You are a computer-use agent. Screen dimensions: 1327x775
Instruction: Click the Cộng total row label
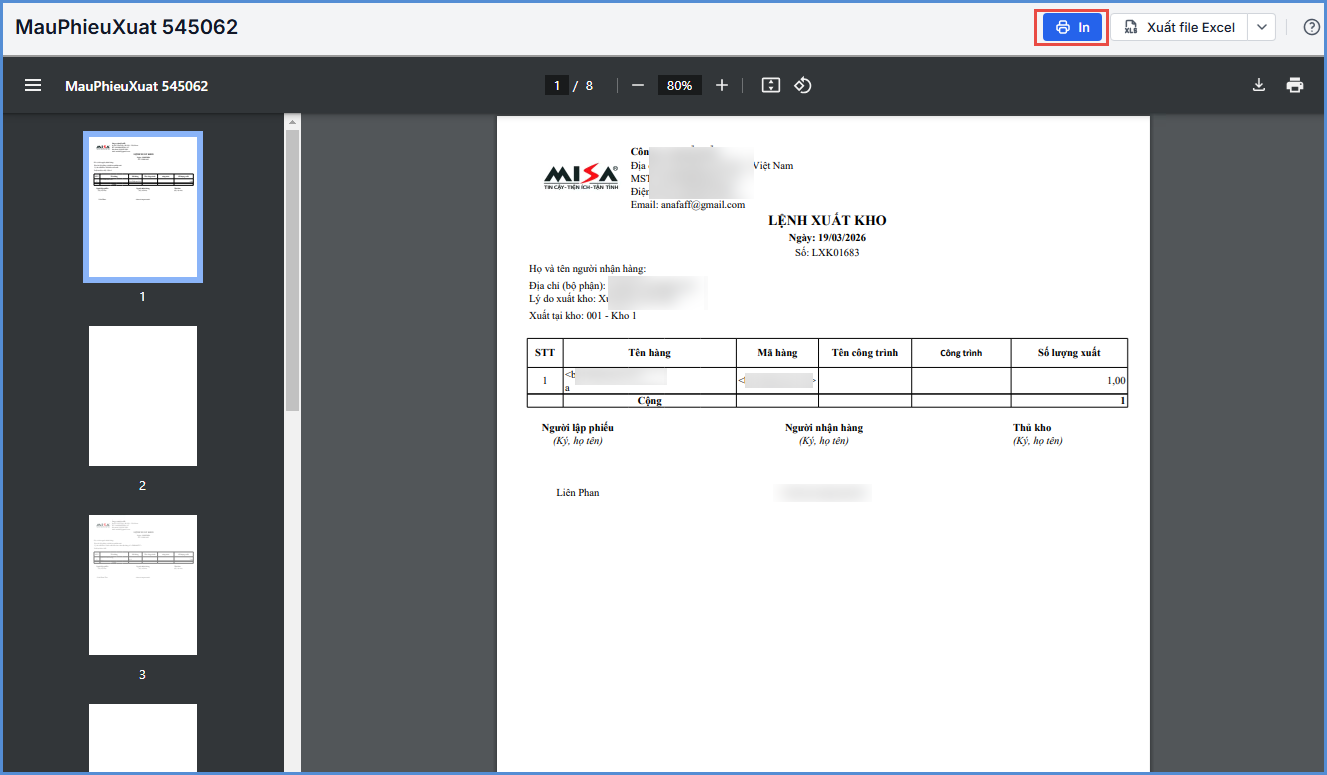tap(650, 401)
